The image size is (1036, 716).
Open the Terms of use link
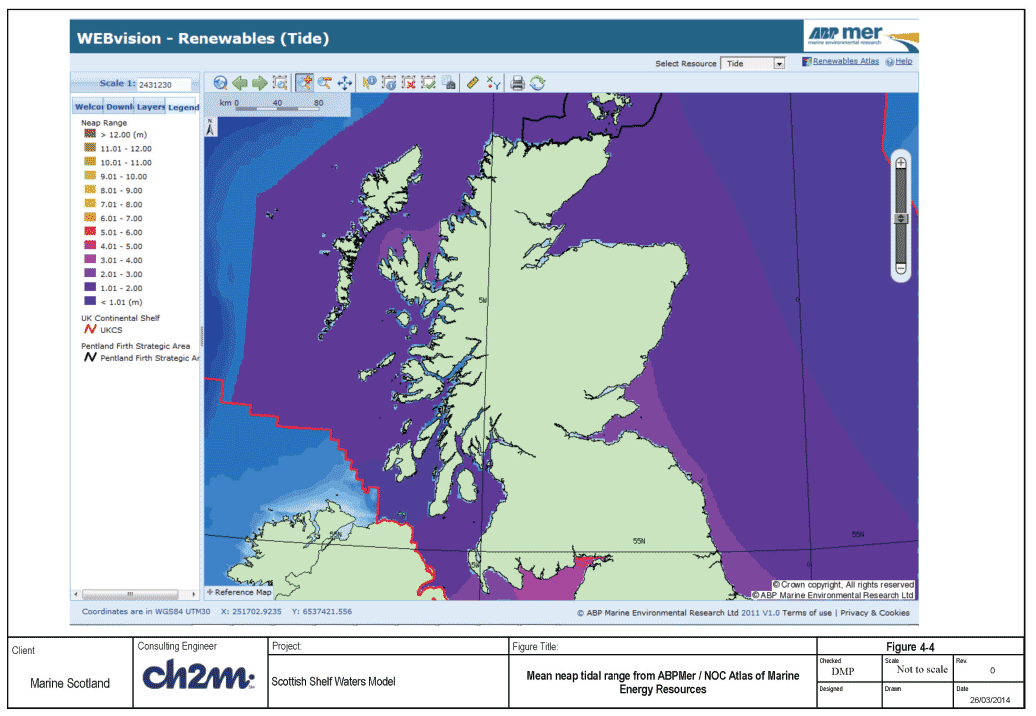coord(807,613)
